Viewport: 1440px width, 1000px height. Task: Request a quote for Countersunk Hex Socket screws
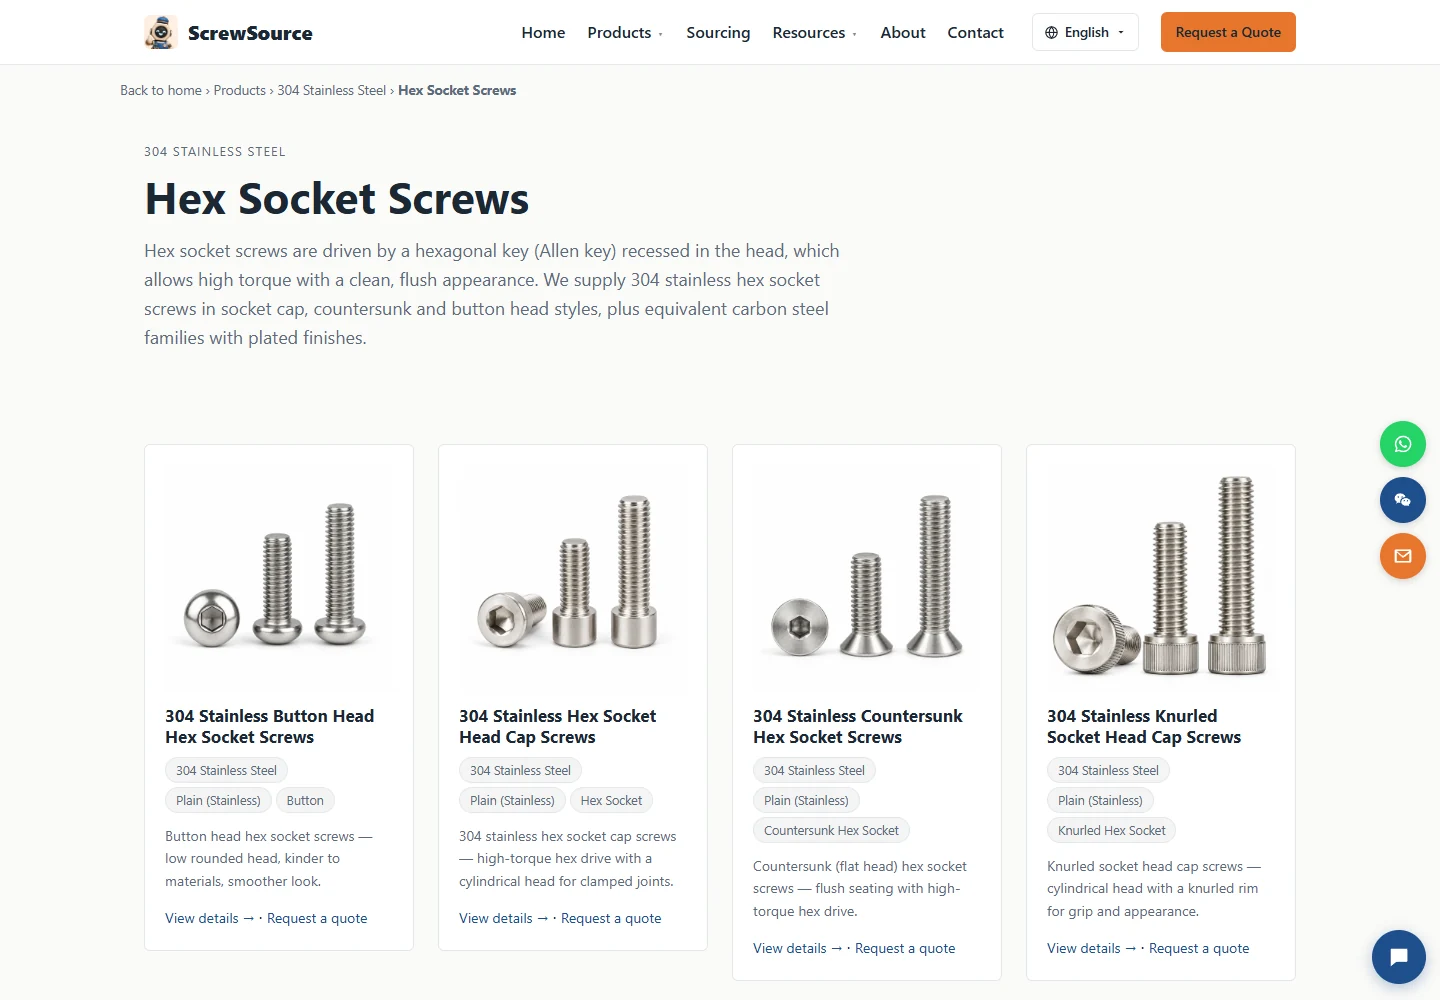click(x=905, y=948)
